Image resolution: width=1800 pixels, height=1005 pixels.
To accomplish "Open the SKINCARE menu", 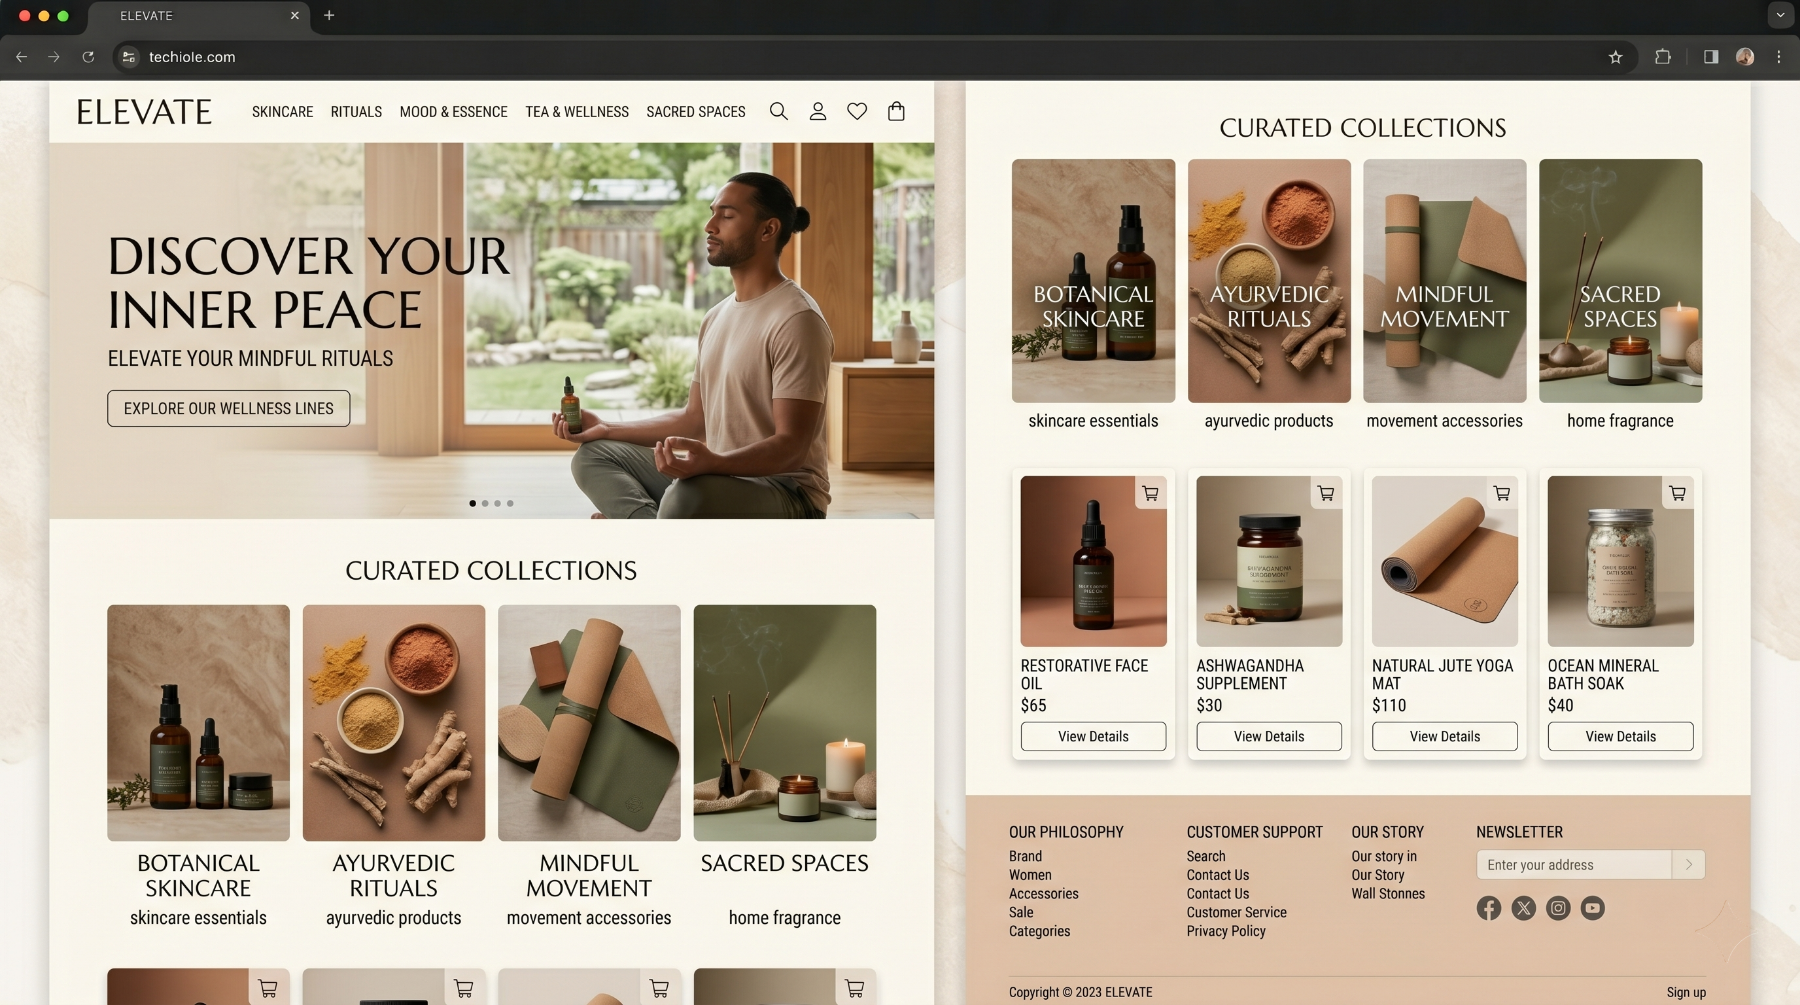I will tap(282, 112).
